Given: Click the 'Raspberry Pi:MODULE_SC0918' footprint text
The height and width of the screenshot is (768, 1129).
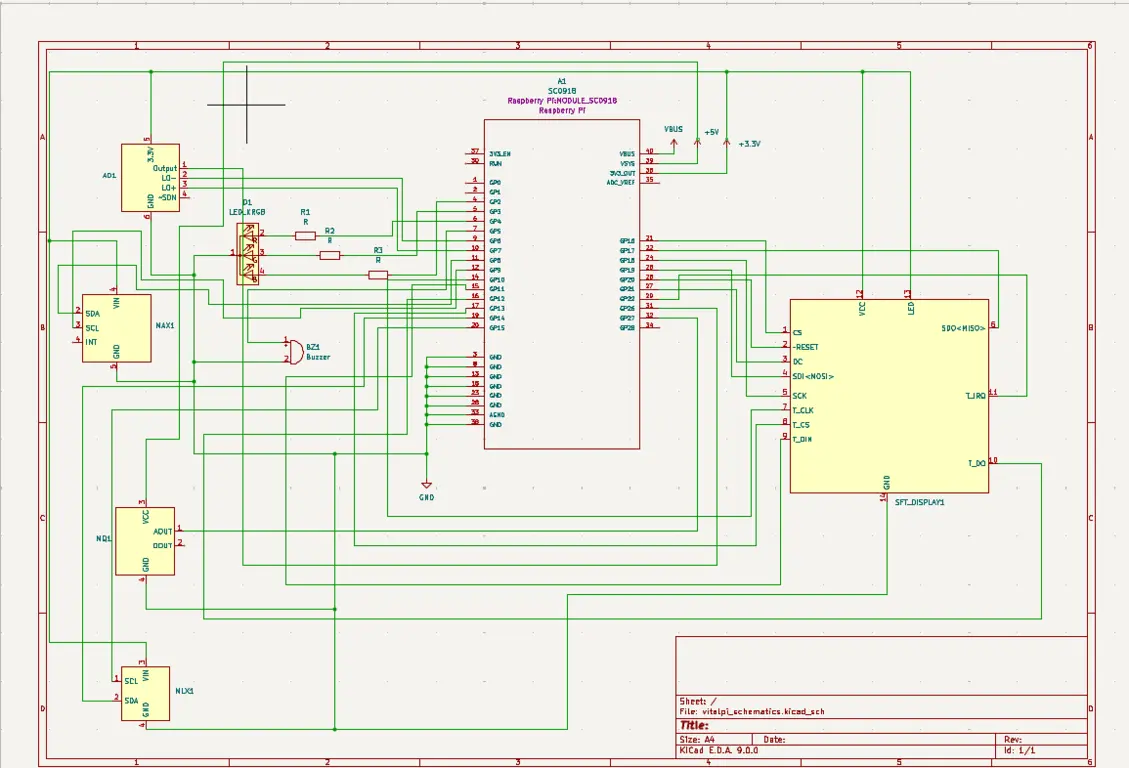Looking at the screenshot, I should point(562,101).
